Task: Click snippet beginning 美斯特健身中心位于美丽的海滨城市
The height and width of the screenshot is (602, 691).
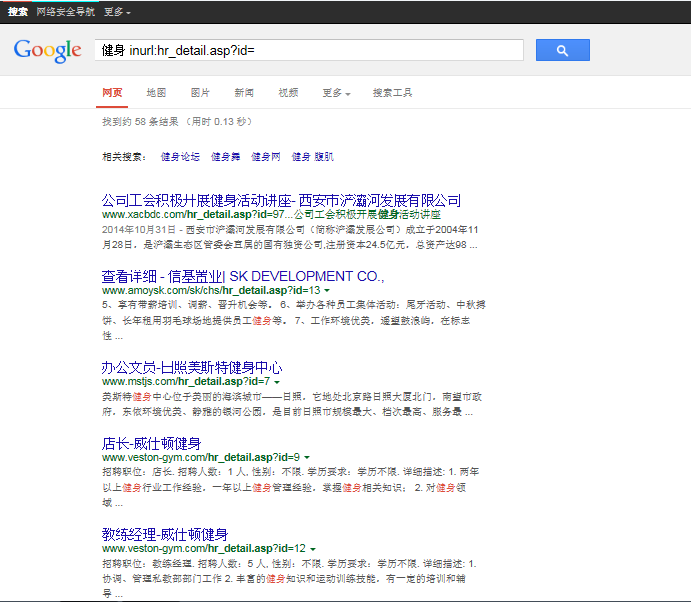Action: (292, 404)
